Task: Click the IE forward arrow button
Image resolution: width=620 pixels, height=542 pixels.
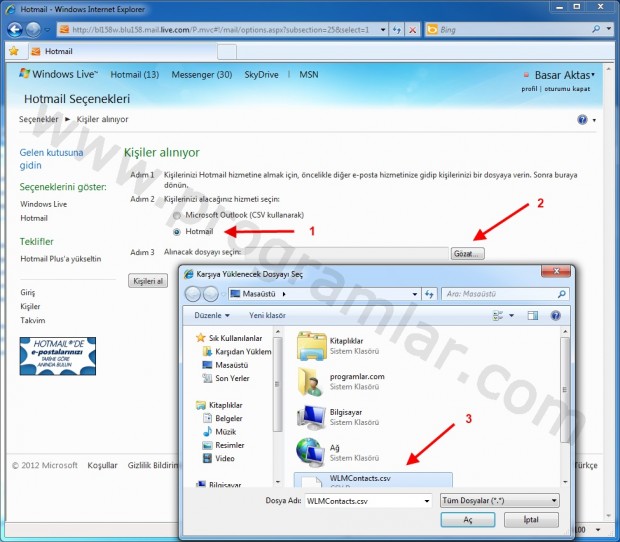Action: [33, 30]
